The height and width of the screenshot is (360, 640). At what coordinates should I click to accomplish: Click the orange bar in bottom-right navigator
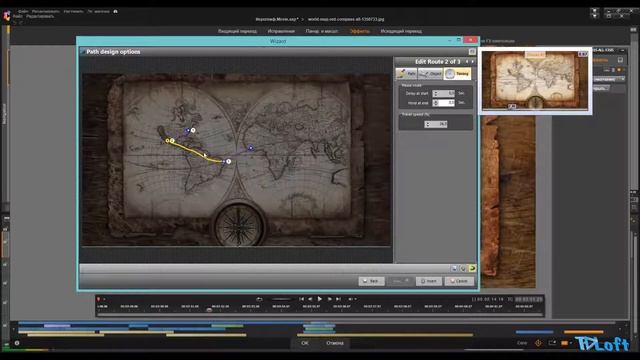583,332
